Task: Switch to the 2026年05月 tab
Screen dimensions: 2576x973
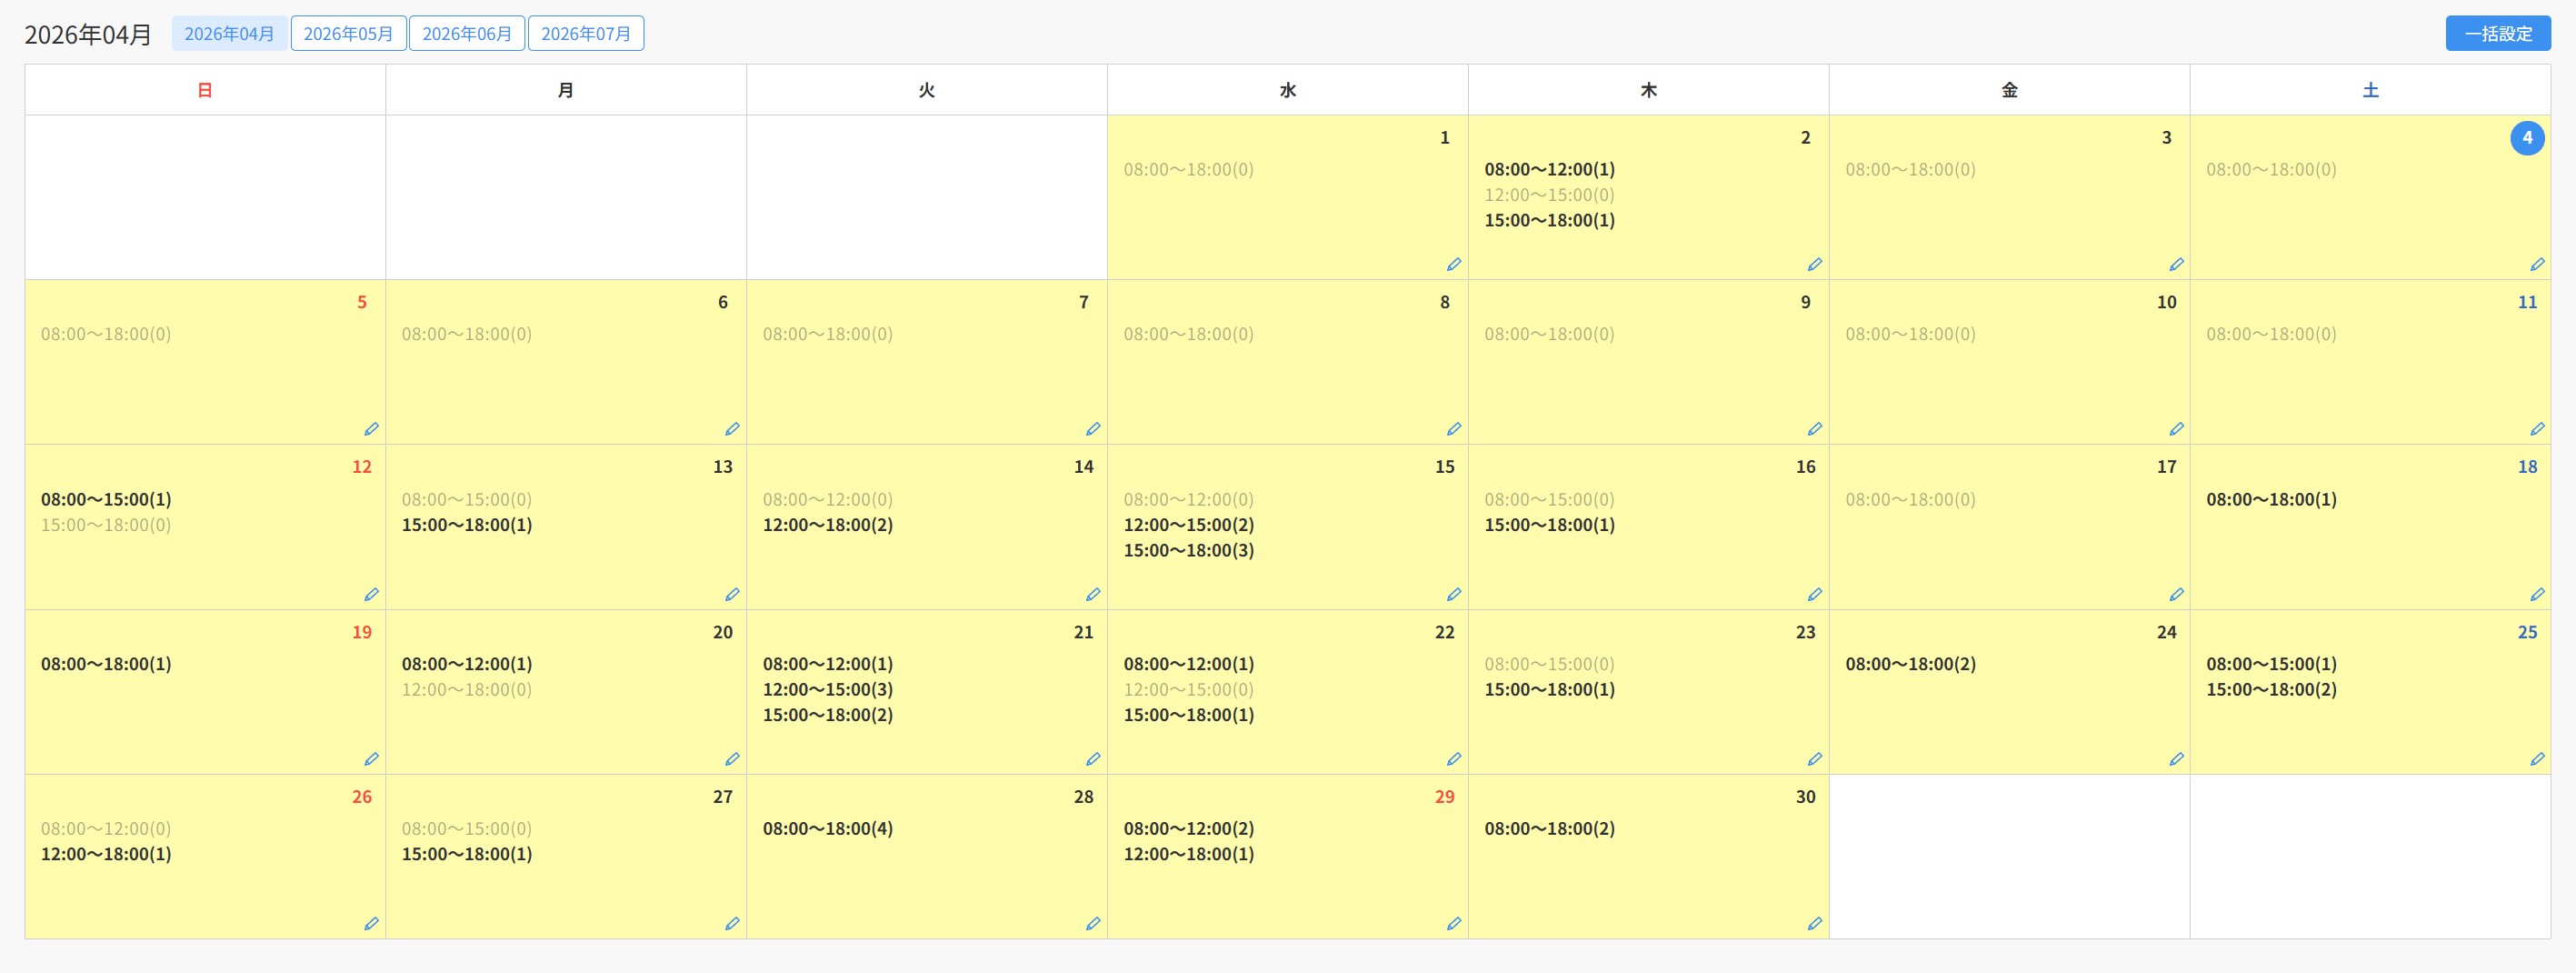Action: [x=348, y=34]
